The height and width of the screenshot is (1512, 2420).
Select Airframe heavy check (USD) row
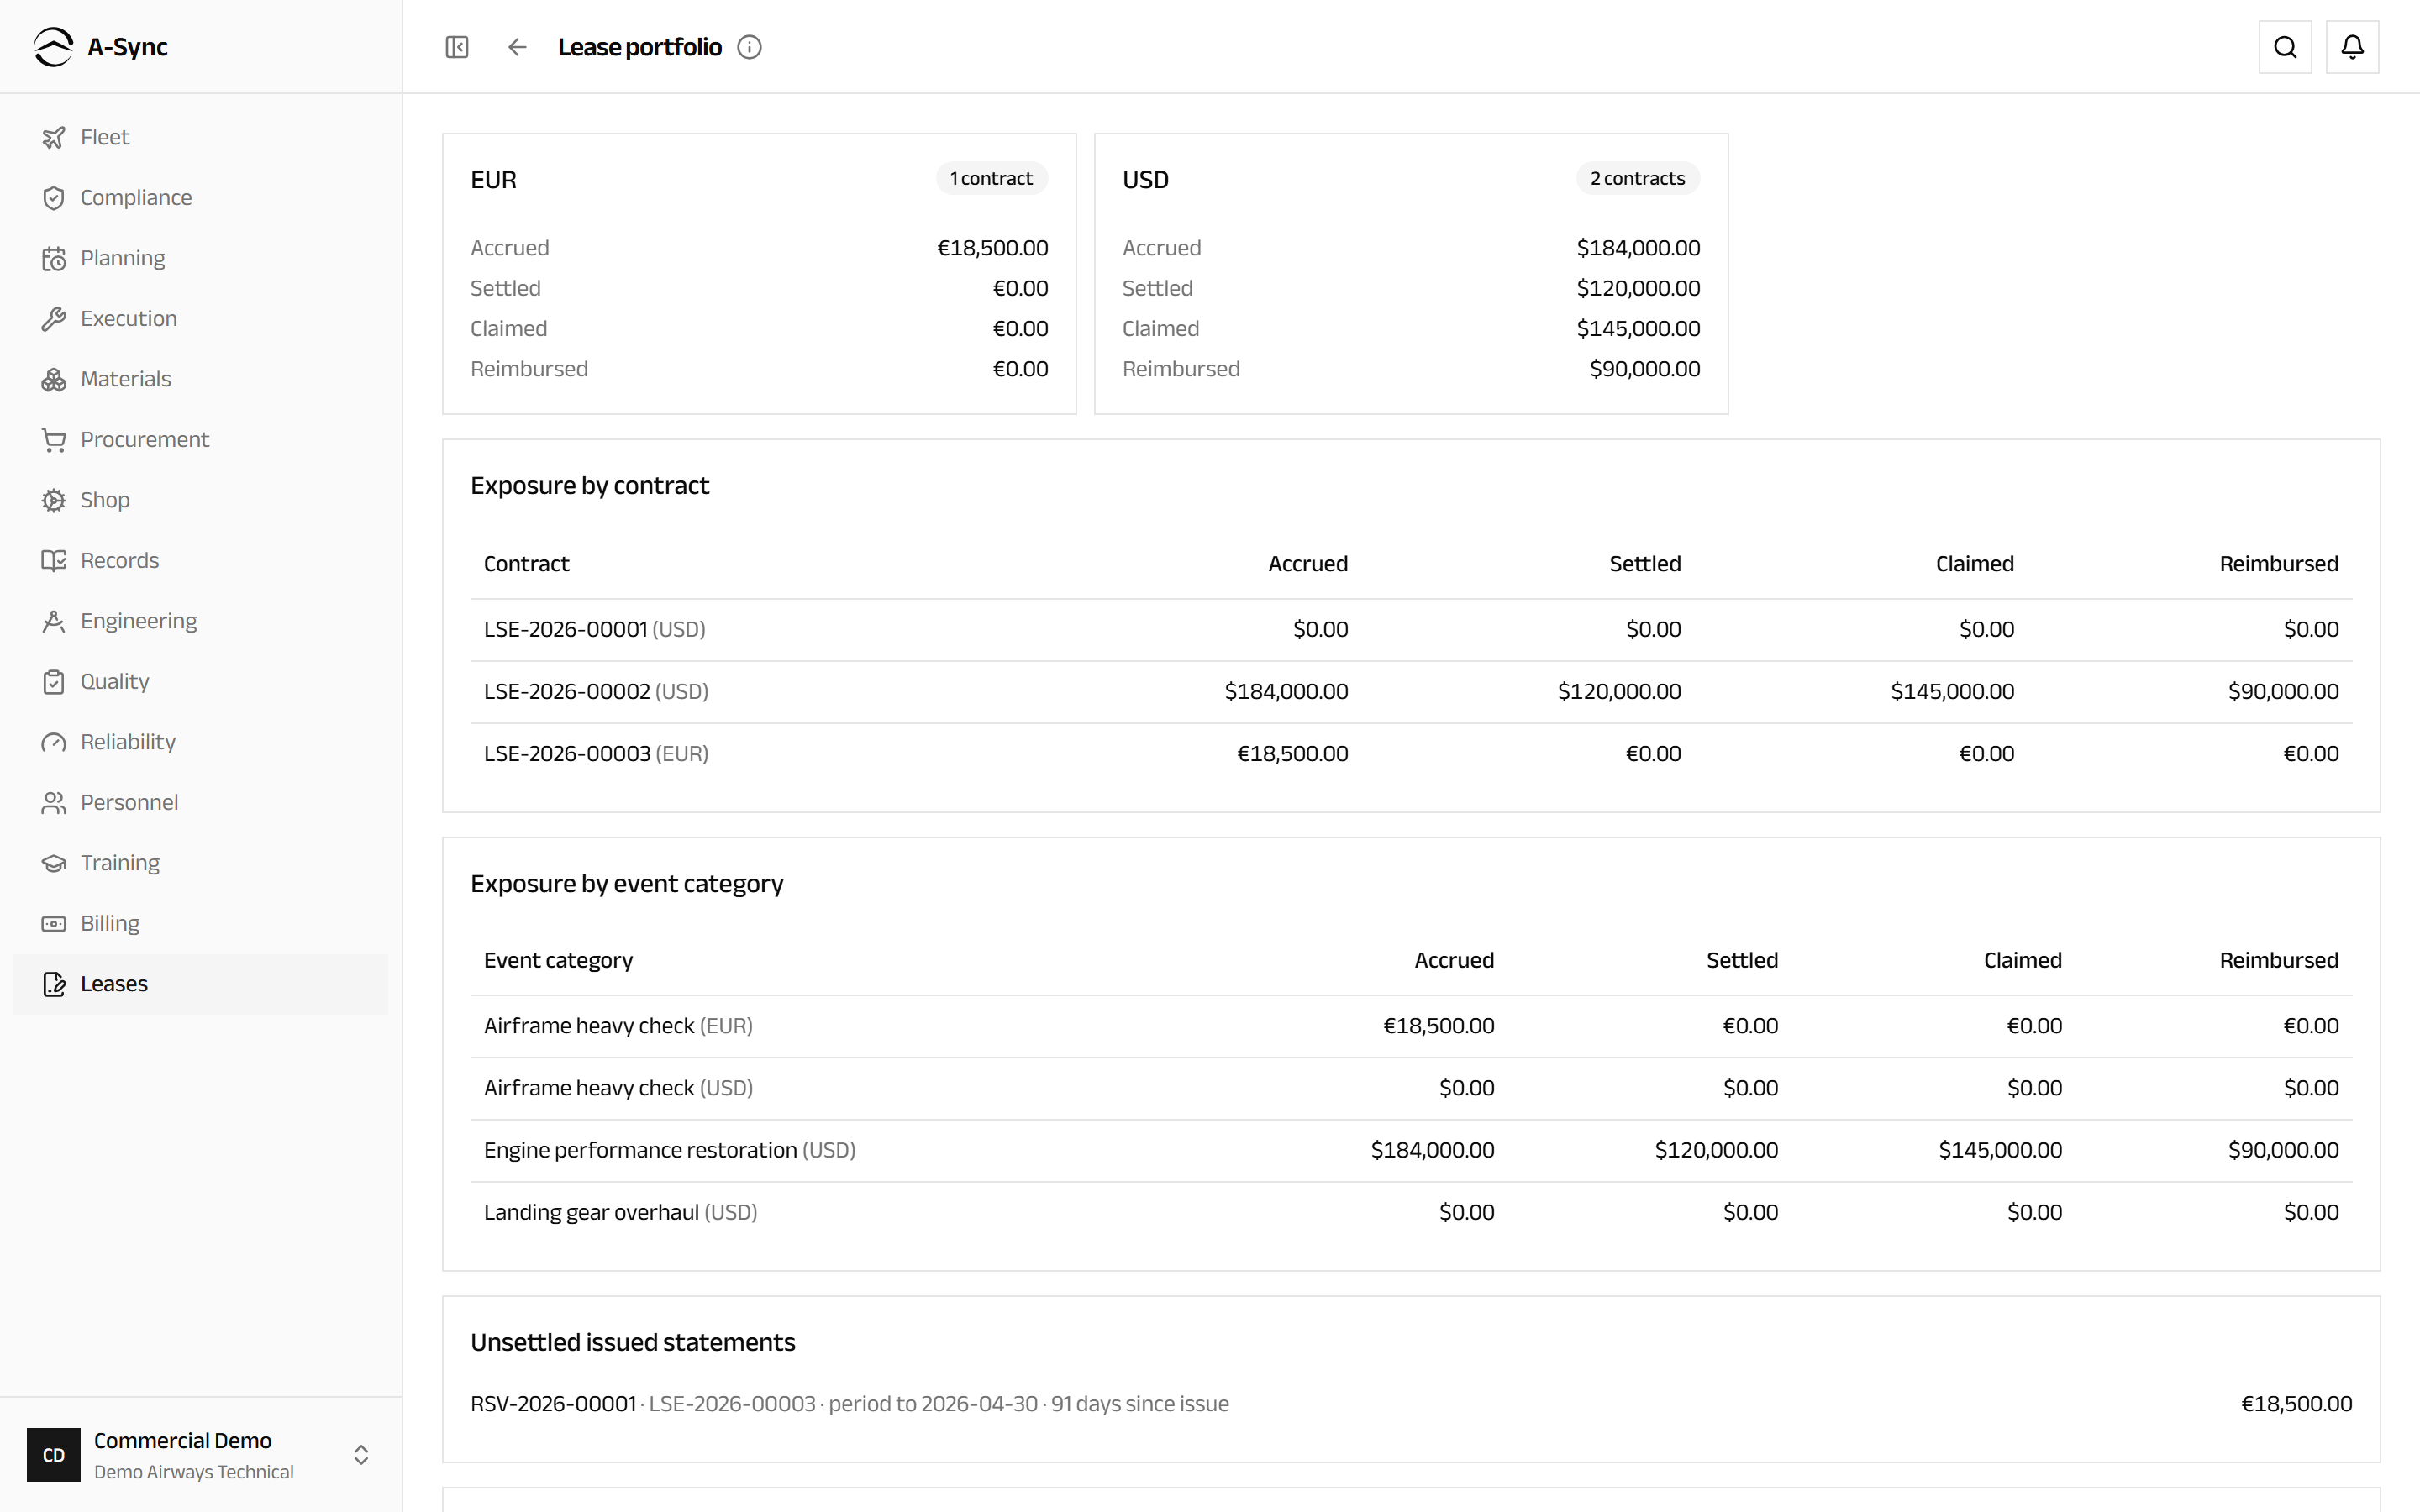click(x=1411, y=1088)
